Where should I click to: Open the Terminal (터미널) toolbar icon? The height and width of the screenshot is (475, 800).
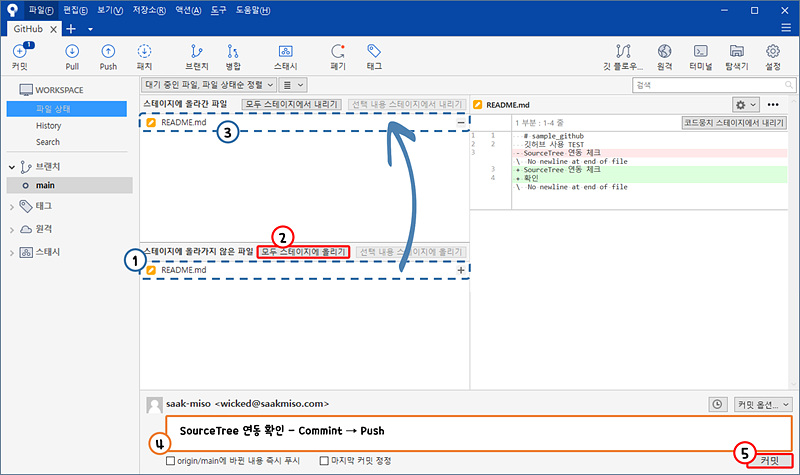coord(701,57)
